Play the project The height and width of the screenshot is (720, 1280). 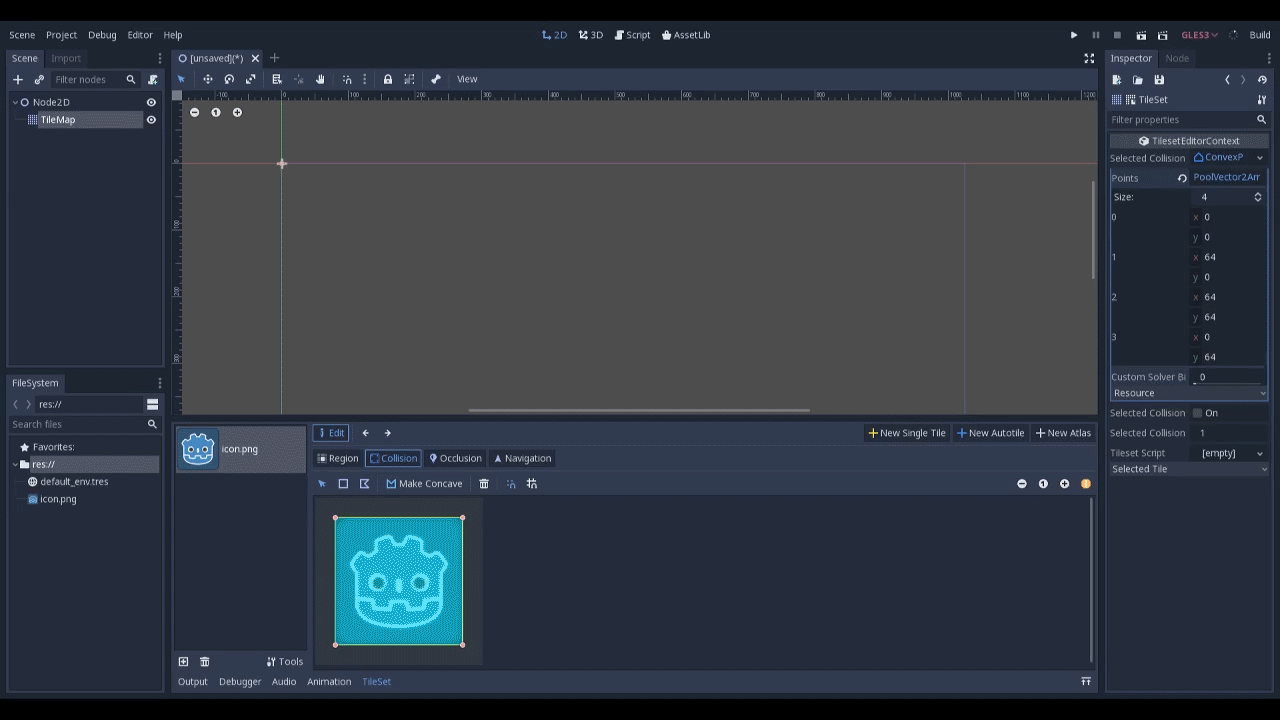click(1074, 35)
